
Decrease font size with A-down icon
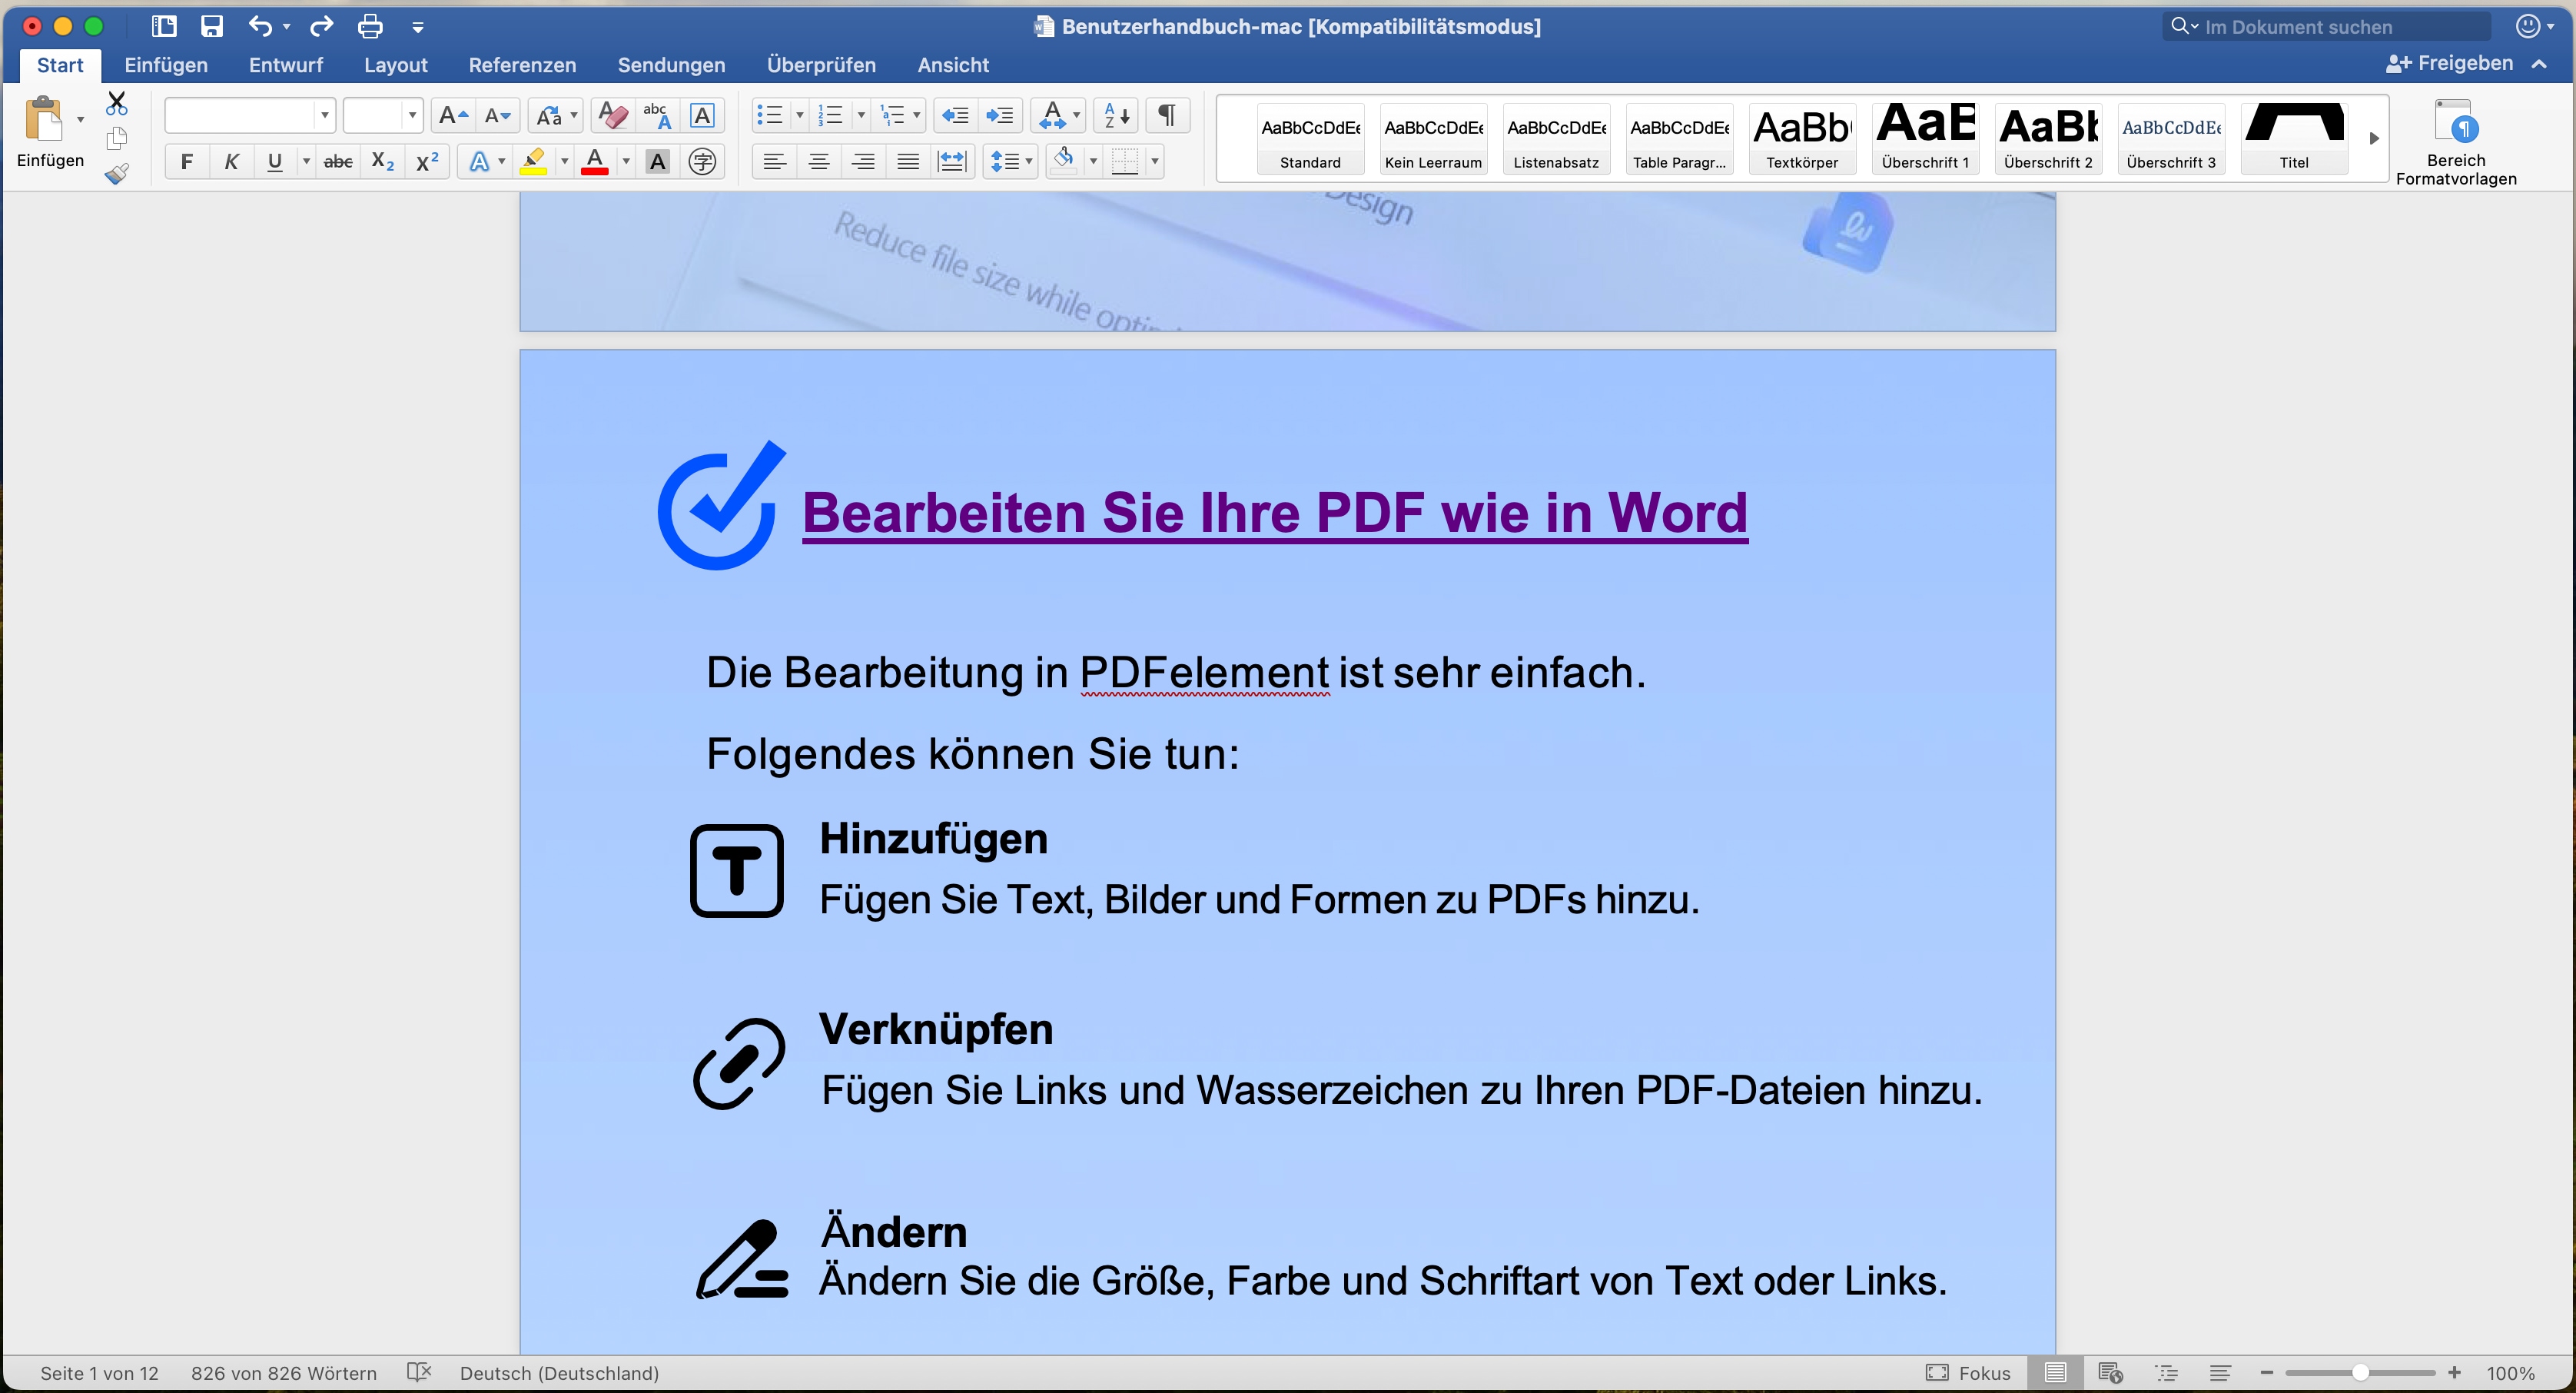pyautogui.click(x=497, y=116)
